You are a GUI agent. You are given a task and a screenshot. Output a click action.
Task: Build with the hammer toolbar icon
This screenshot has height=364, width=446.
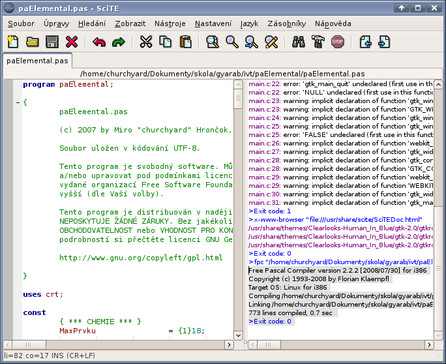point(318,42)
